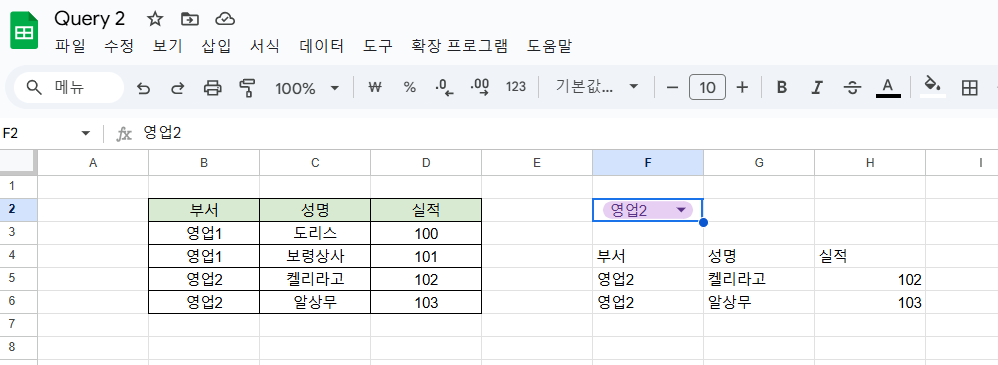This screenshot has width=998, height=365.
Task: Select the cell with value 100
Action: (x=426, y=233)
